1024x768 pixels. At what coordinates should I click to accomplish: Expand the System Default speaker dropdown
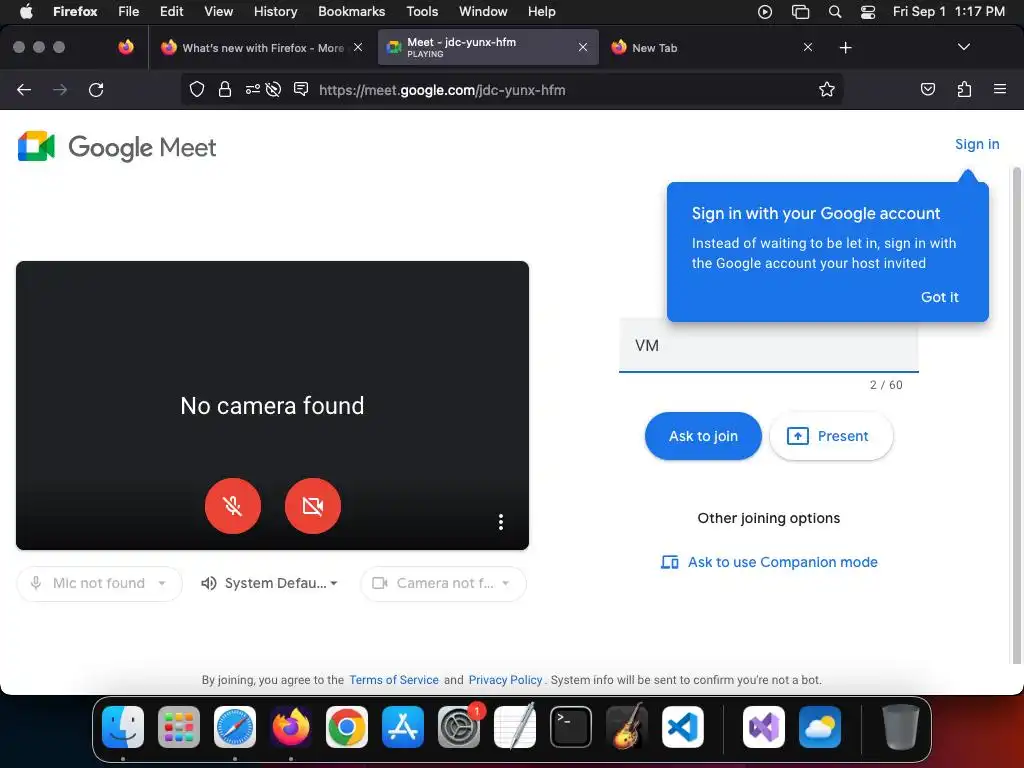pyautogui.click(x=271, y=583)
